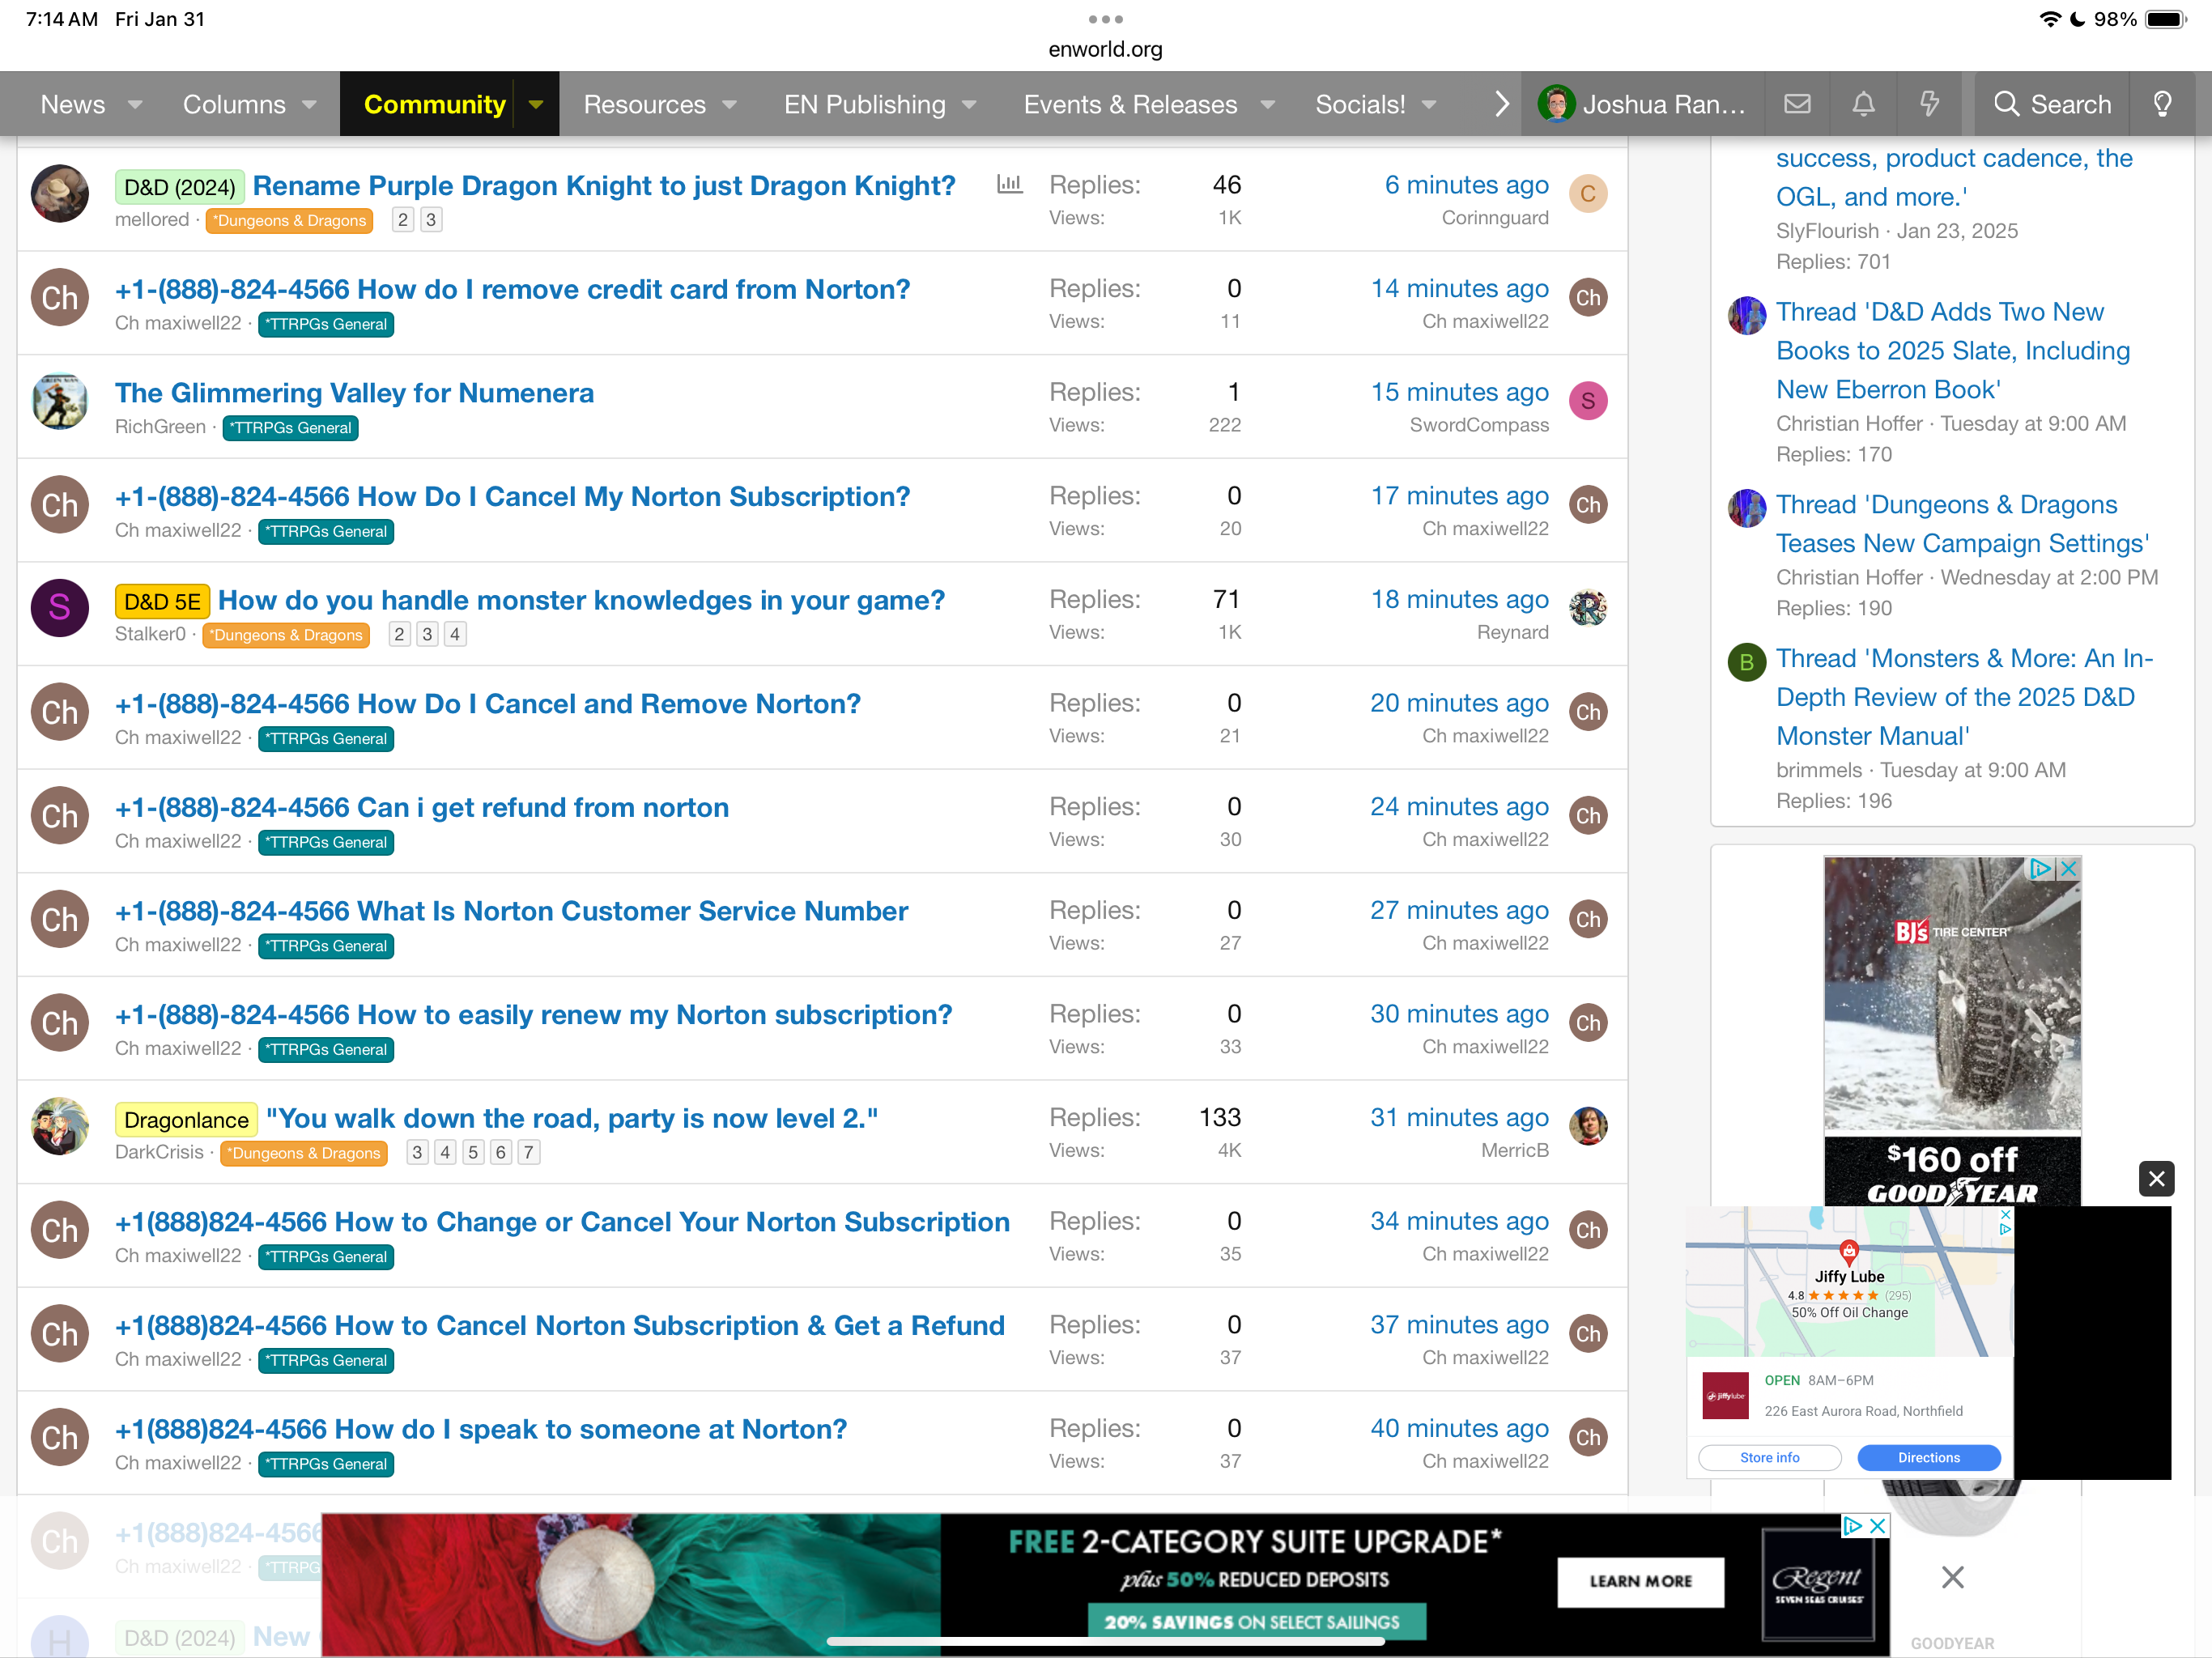Screen dimensions: 2212x1658
Task: Click the lightbulb style toggle icon
Action: click(x=2162, y=104)
